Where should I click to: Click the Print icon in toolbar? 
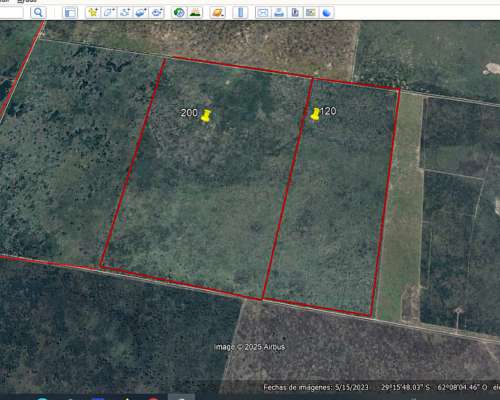279,13
